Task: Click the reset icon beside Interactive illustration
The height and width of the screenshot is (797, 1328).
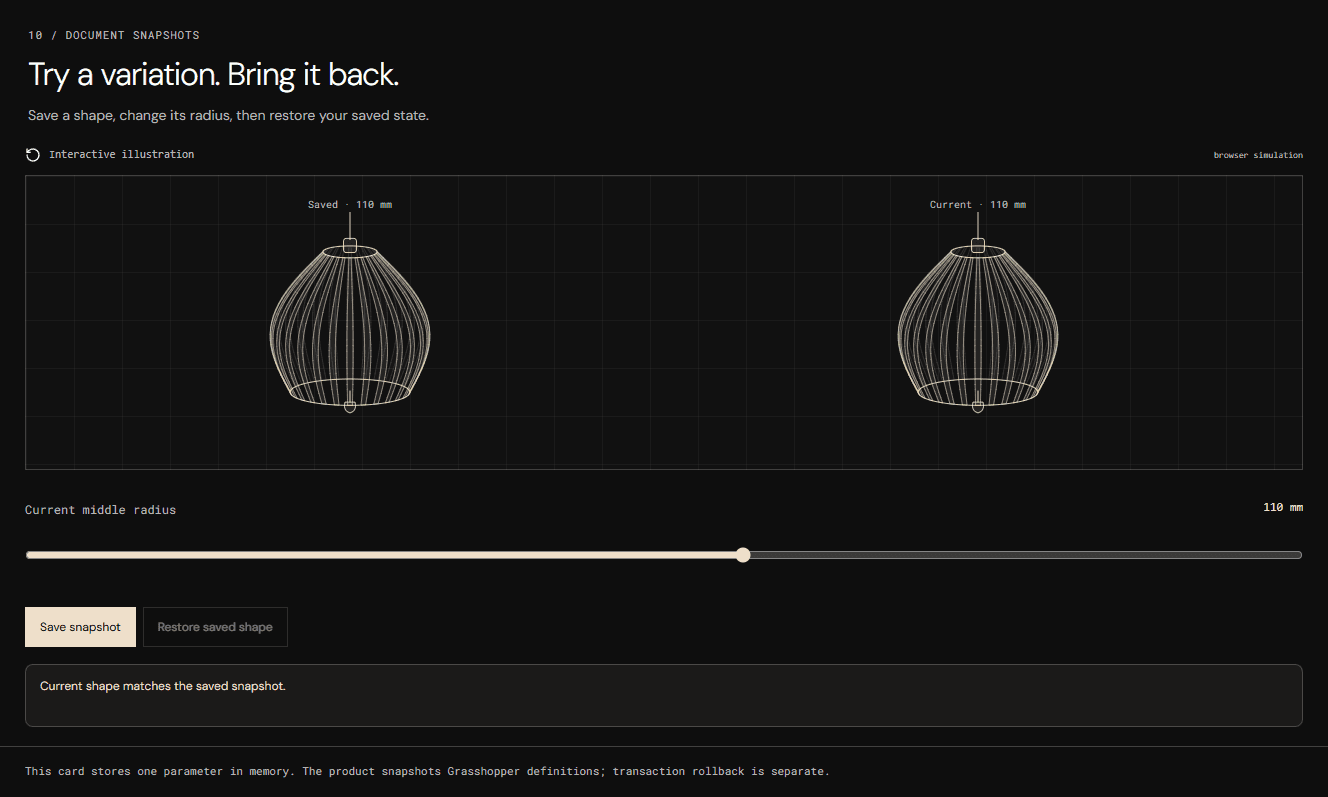Action: [33, 155]
